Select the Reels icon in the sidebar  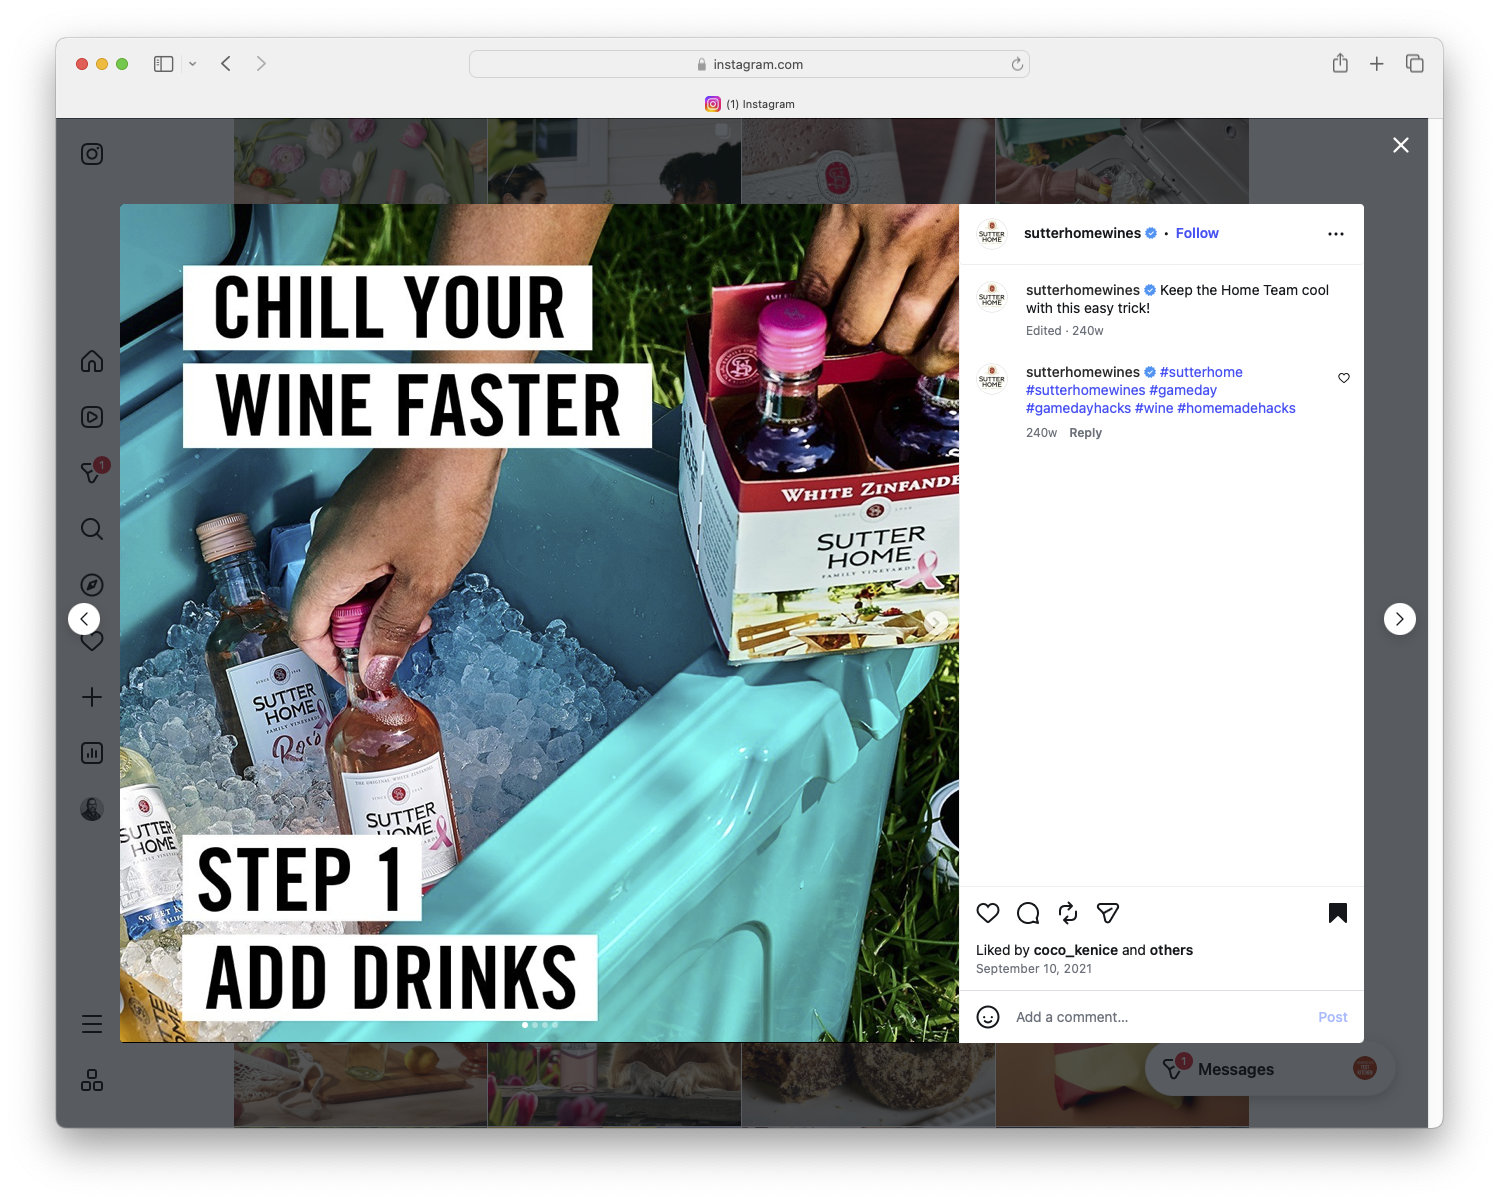pos(91,417)
